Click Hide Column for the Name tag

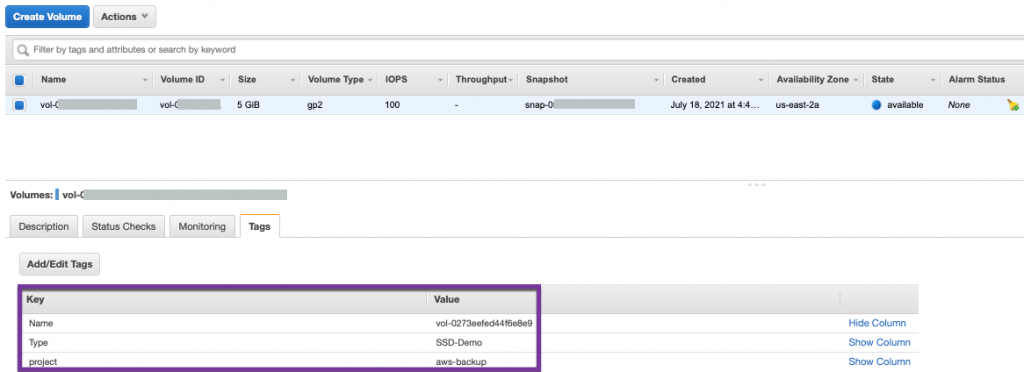(877, 323)
